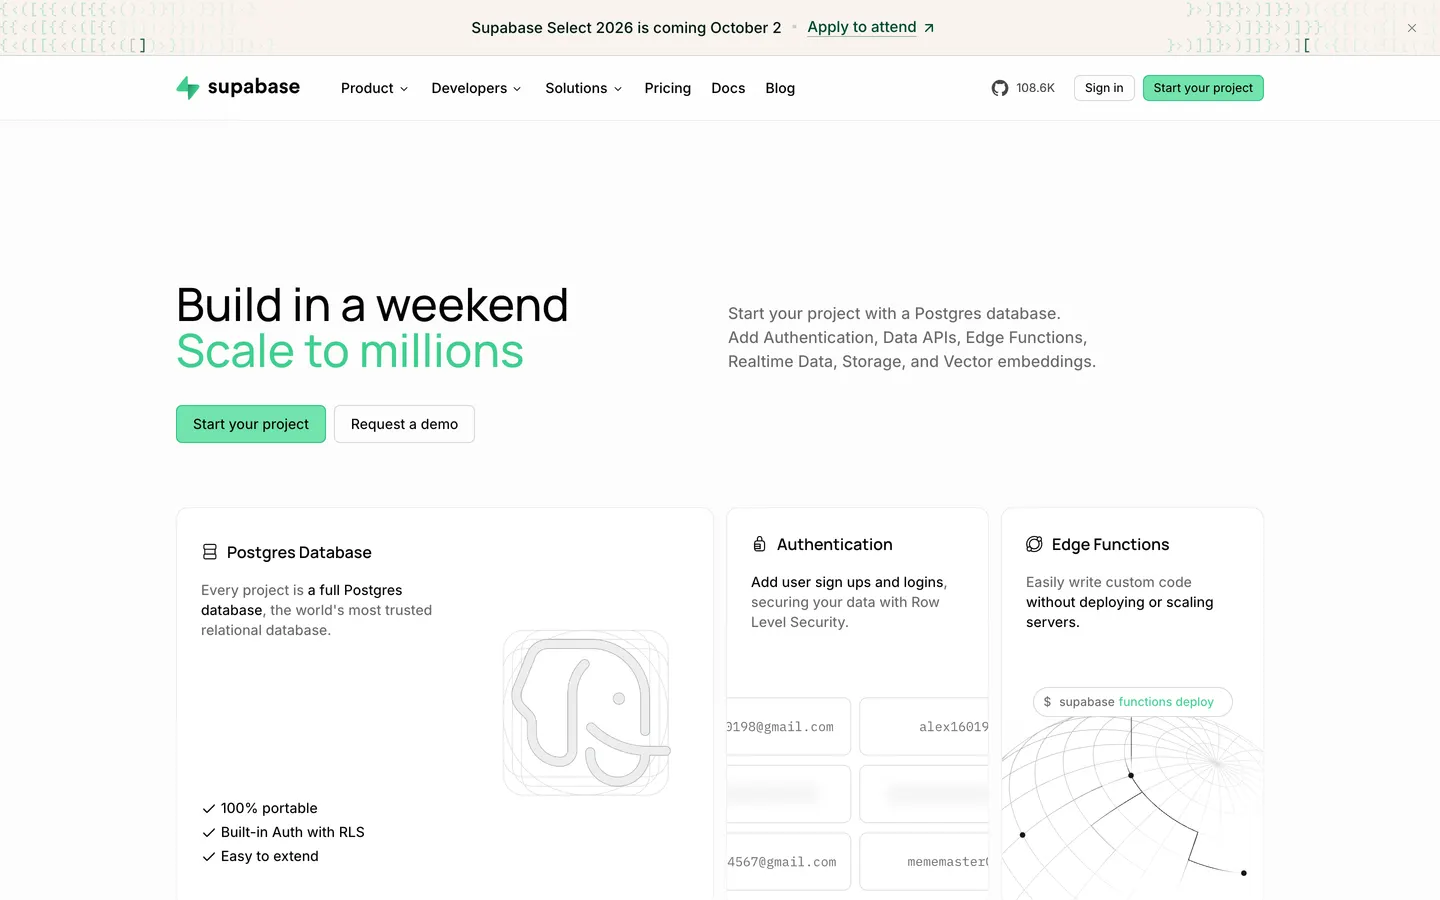The width and height of the screenshot is (1440, 900).
Task: Click the mememaster email tile
Action: click(924, 862)
